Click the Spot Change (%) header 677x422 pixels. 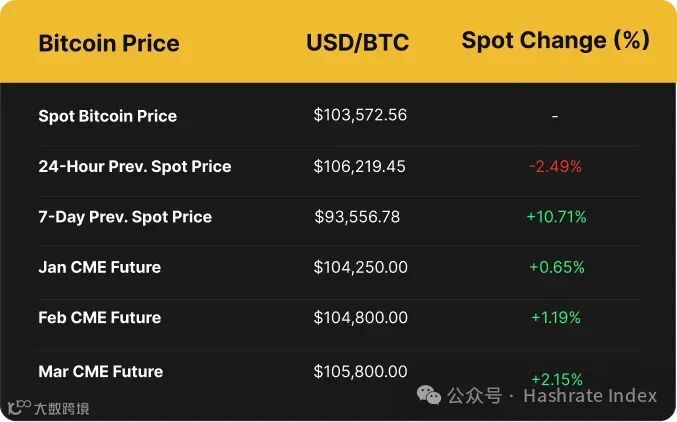click(555, 41)
